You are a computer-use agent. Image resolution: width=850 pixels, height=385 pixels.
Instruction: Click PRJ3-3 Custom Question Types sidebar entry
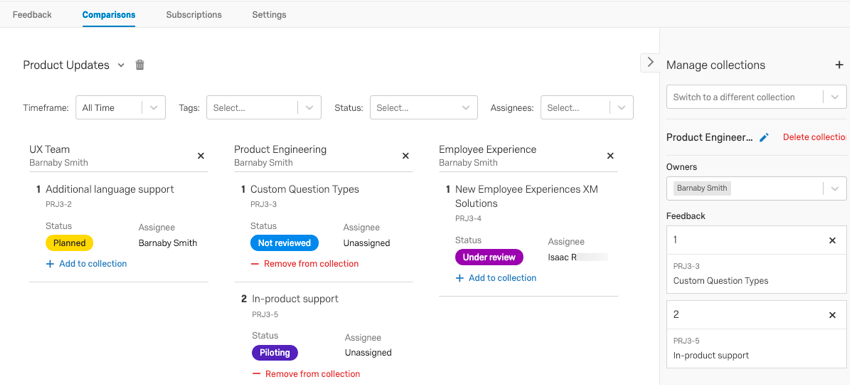[756, 274]
